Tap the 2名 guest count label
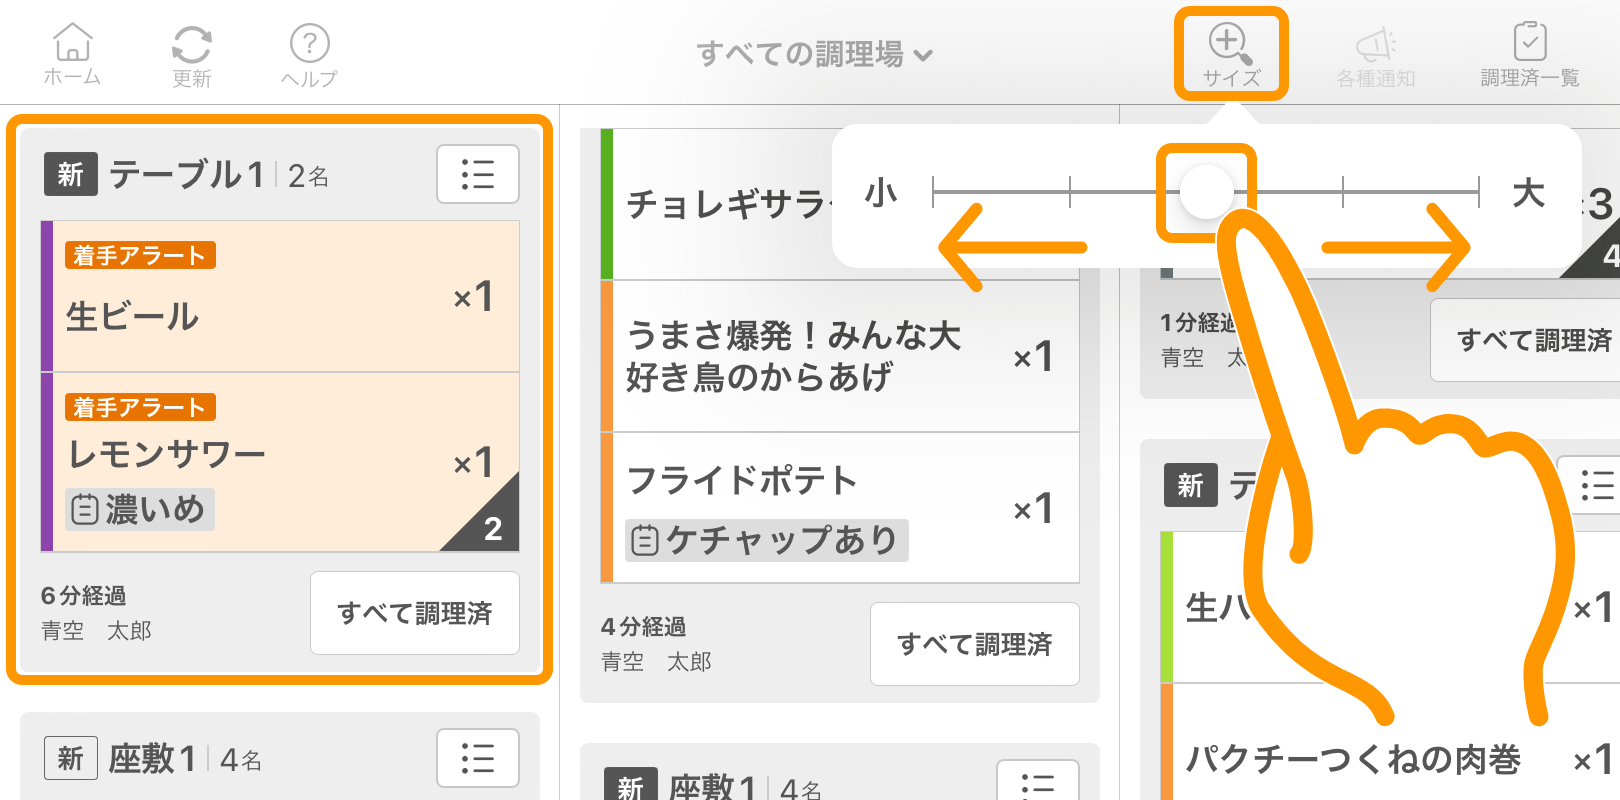 308,177
